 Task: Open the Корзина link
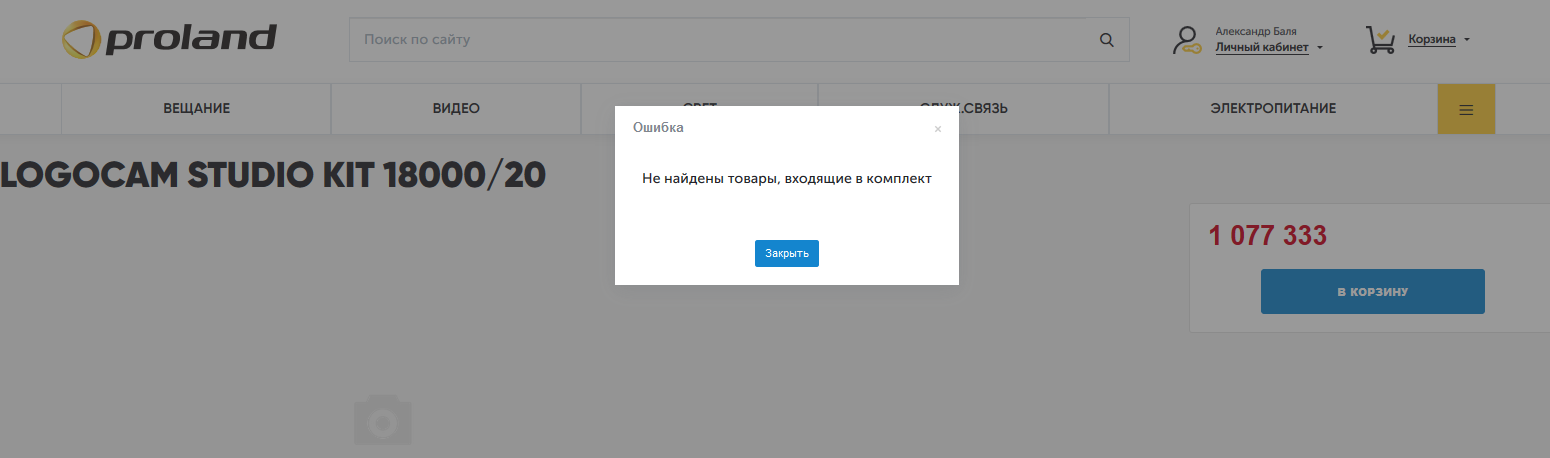point(1432,40)
